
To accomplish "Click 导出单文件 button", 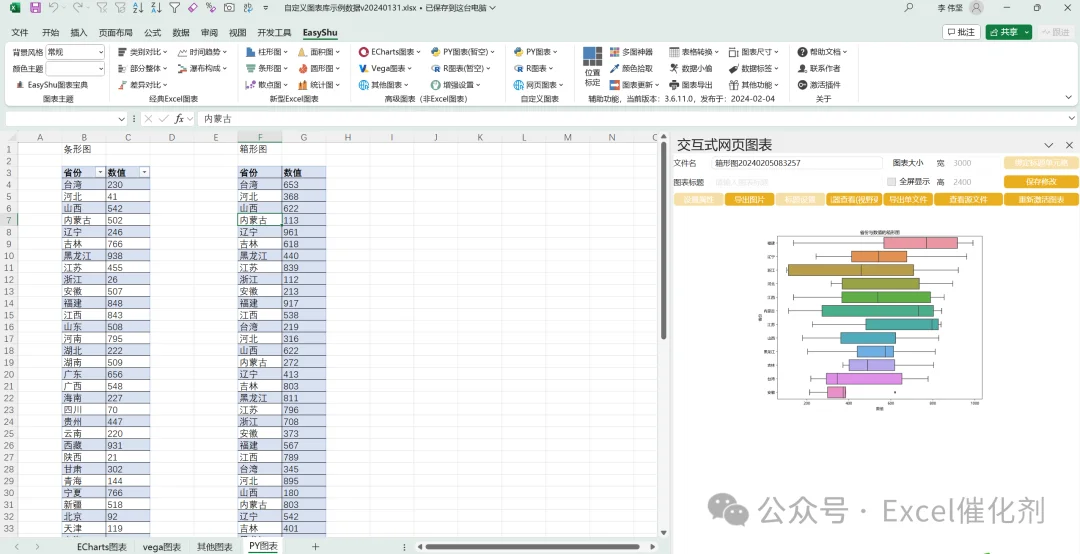I will [907, 200].
